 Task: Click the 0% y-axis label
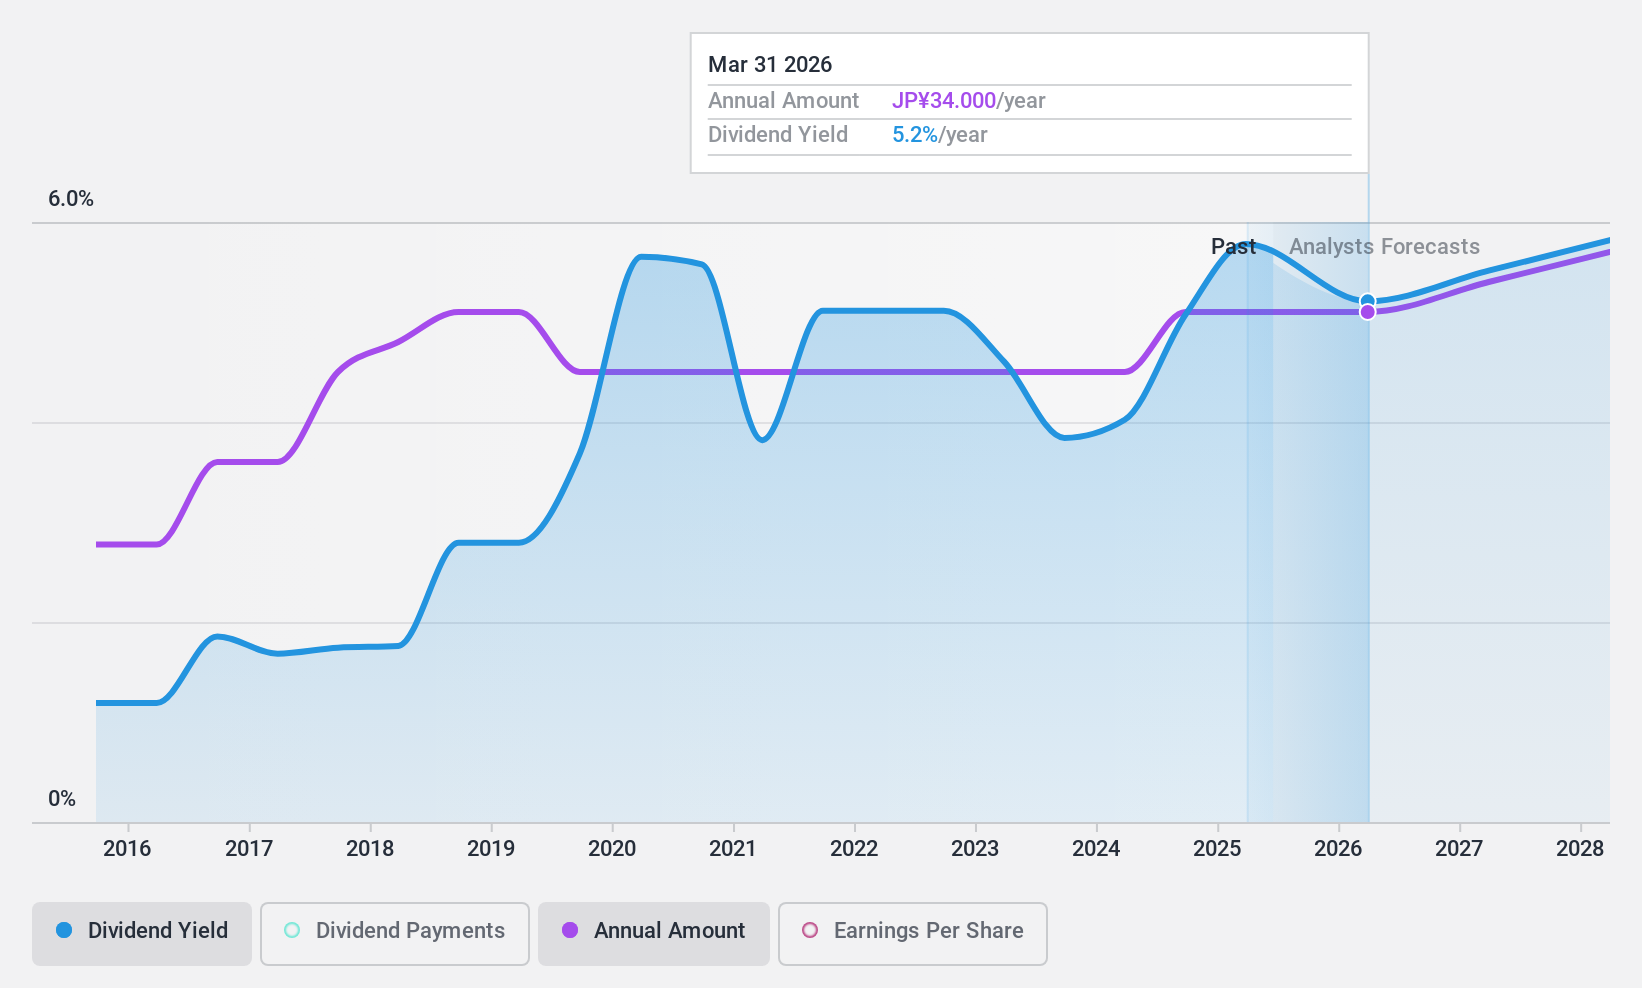62,799
